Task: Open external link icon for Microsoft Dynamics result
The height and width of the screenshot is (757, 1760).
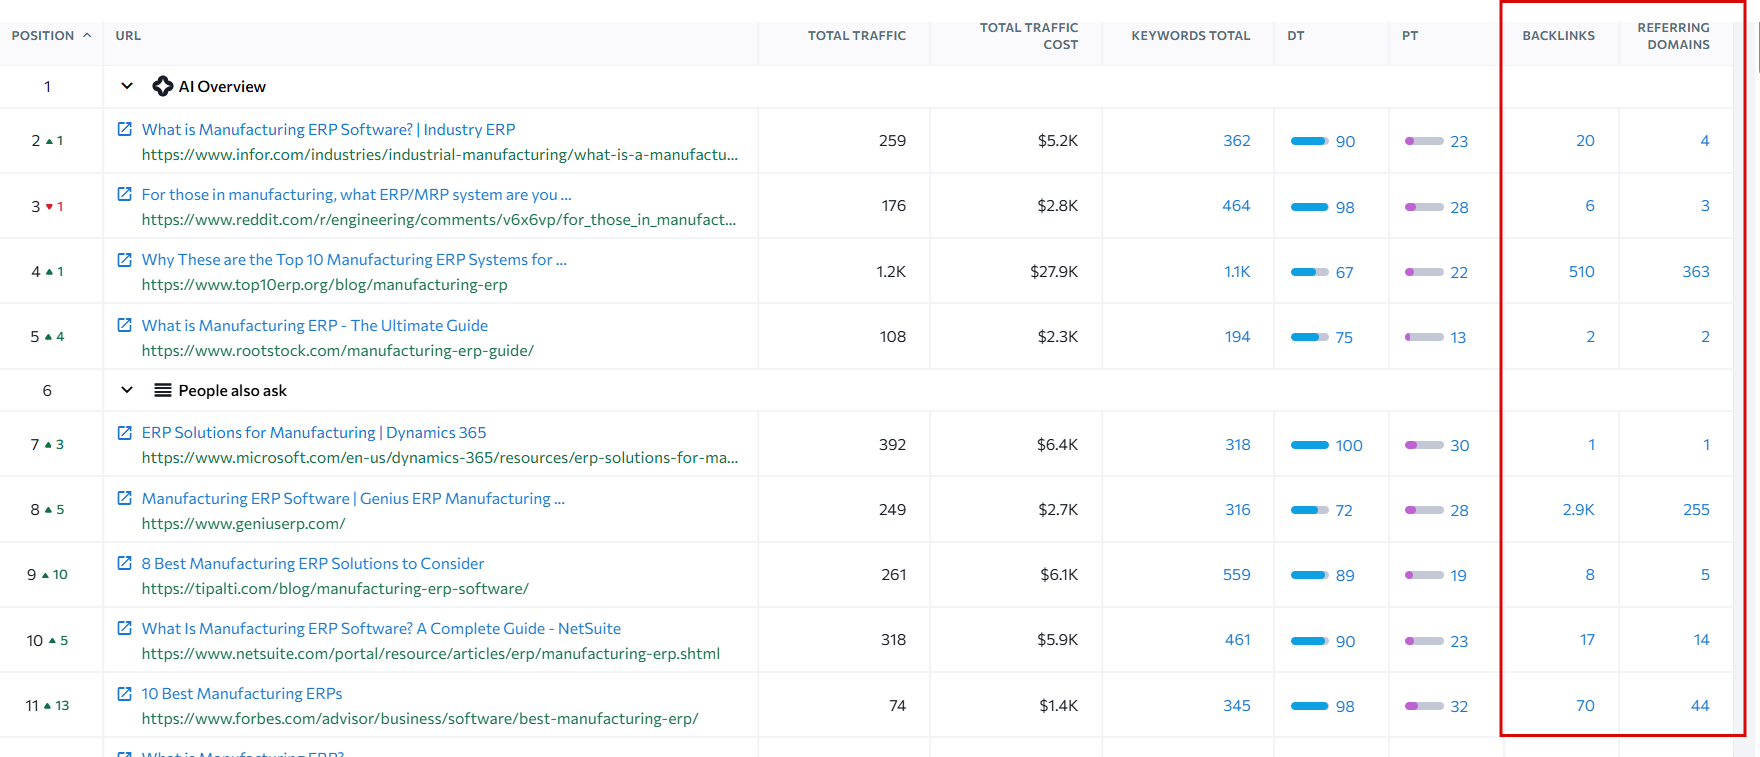Action: 125,433
